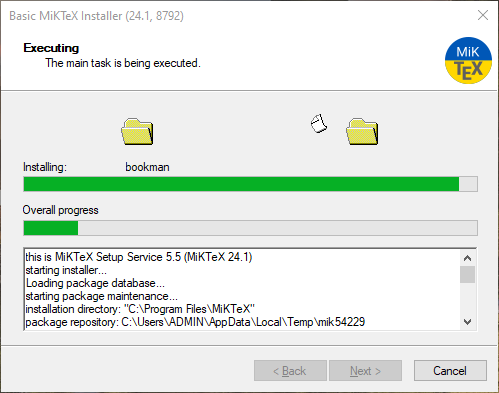This screenshot has width=499, height=393.
Task: Click the installer window title bar text
Action: (x=96, y=16)
